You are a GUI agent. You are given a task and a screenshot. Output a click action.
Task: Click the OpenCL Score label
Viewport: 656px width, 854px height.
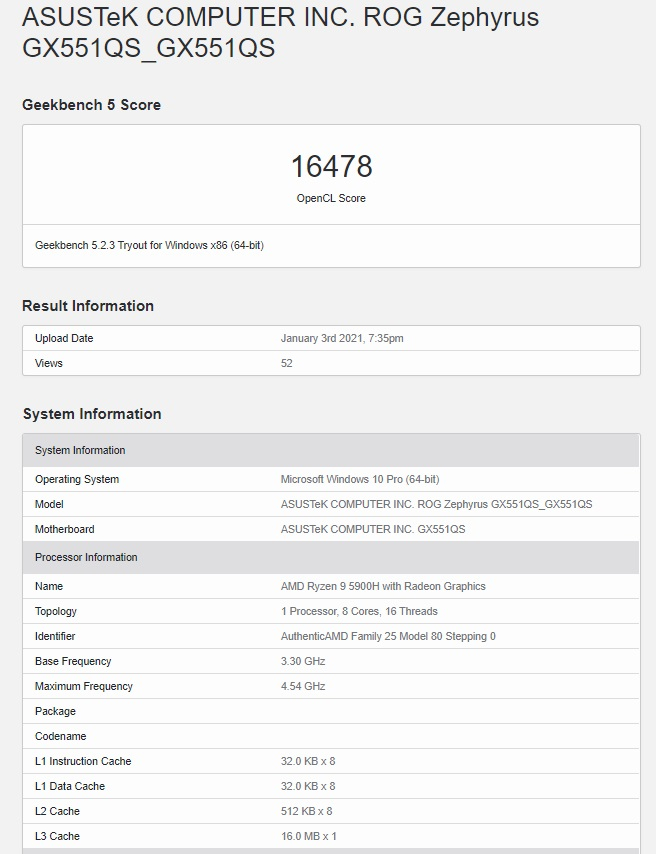tap(331, 198)
